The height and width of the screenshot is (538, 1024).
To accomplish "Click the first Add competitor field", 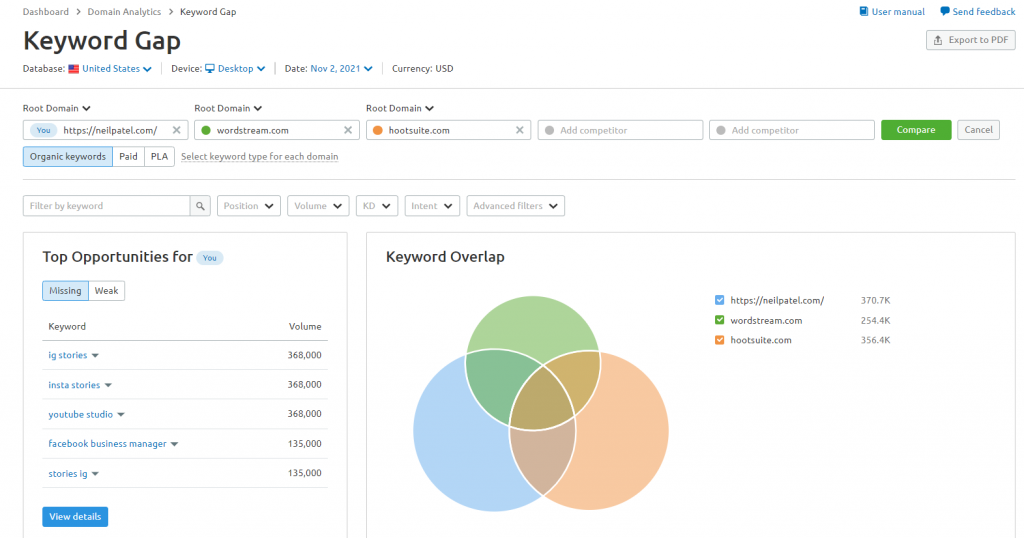I will click(620, 130).
